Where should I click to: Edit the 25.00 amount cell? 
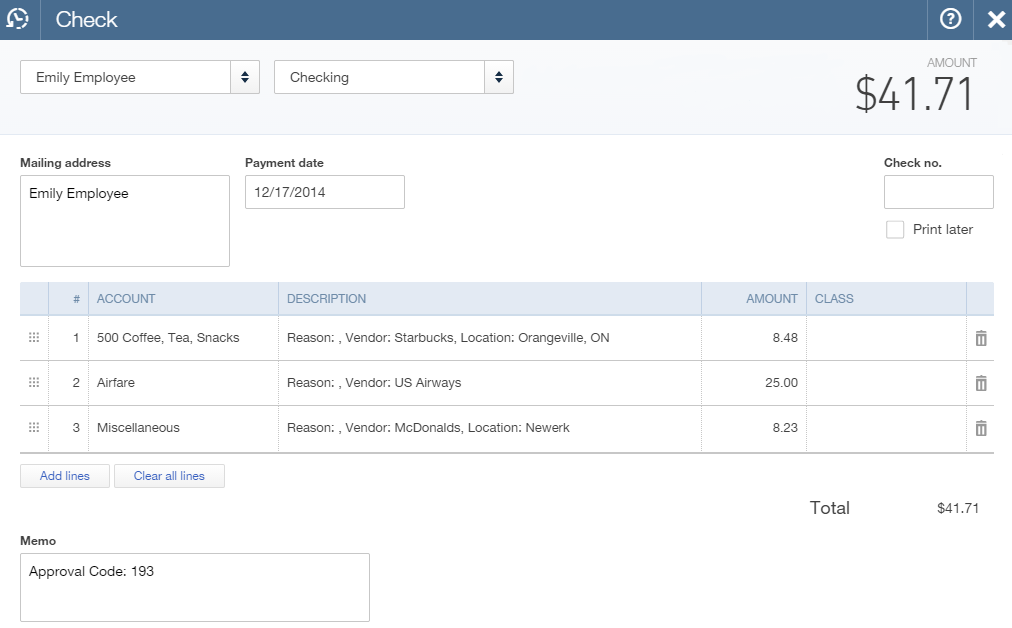point(754,383)
